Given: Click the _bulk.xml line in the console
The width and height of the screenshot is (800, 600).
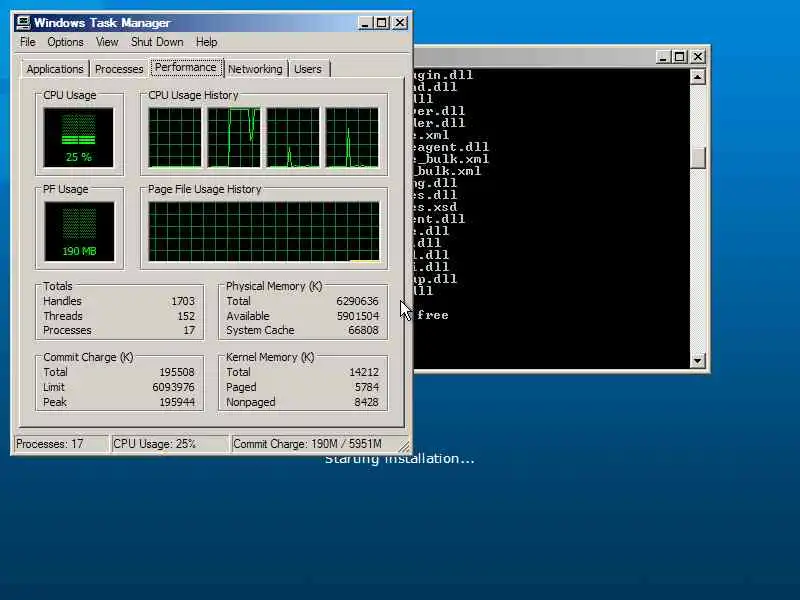Looking at the screenshot, I should click(448, 171).
